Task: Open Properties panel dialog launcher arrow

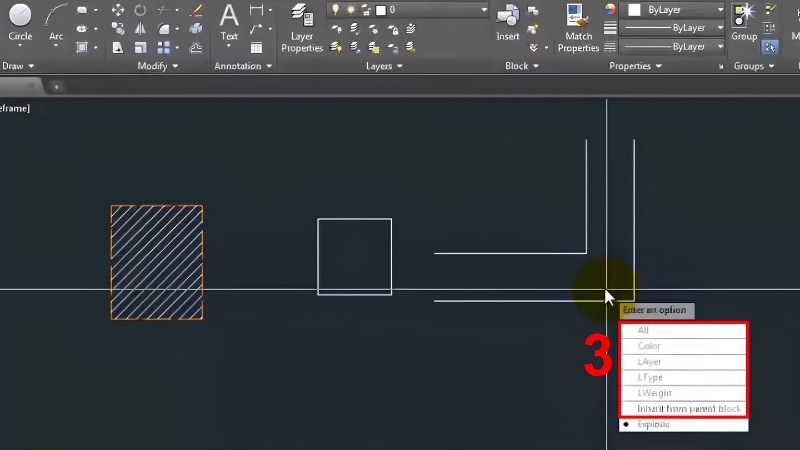Action: [x=721, y=66]
